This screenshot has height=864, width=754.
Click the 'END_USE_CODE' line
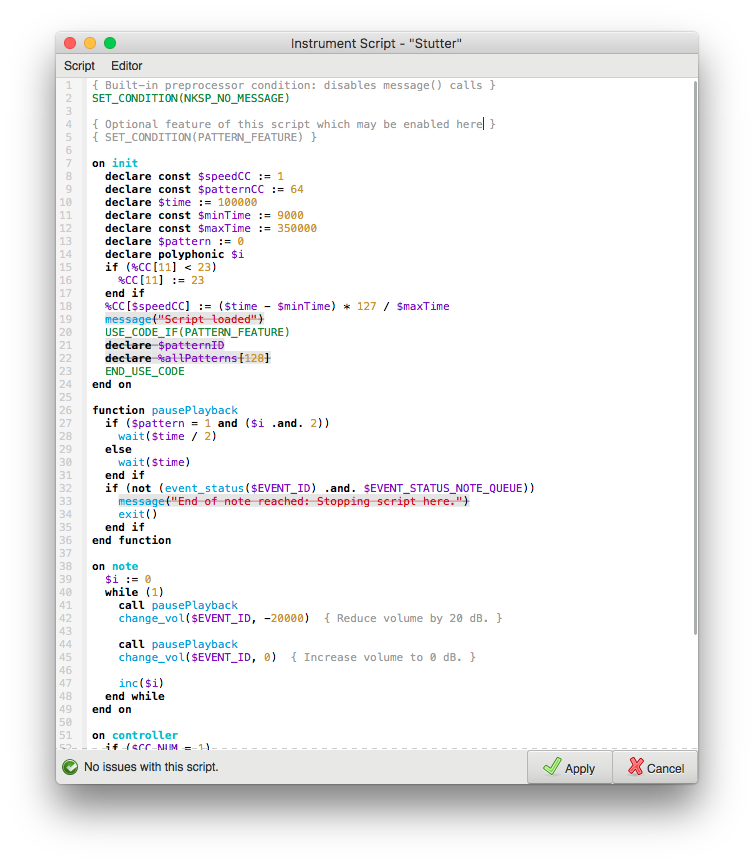pos(145,371)
